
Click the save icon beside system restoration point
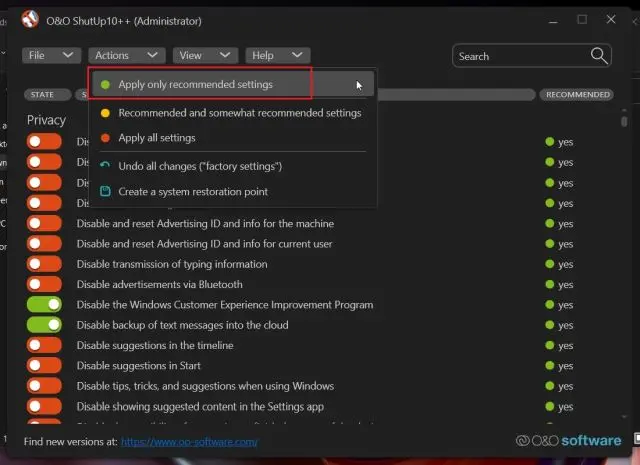point(105,191)
